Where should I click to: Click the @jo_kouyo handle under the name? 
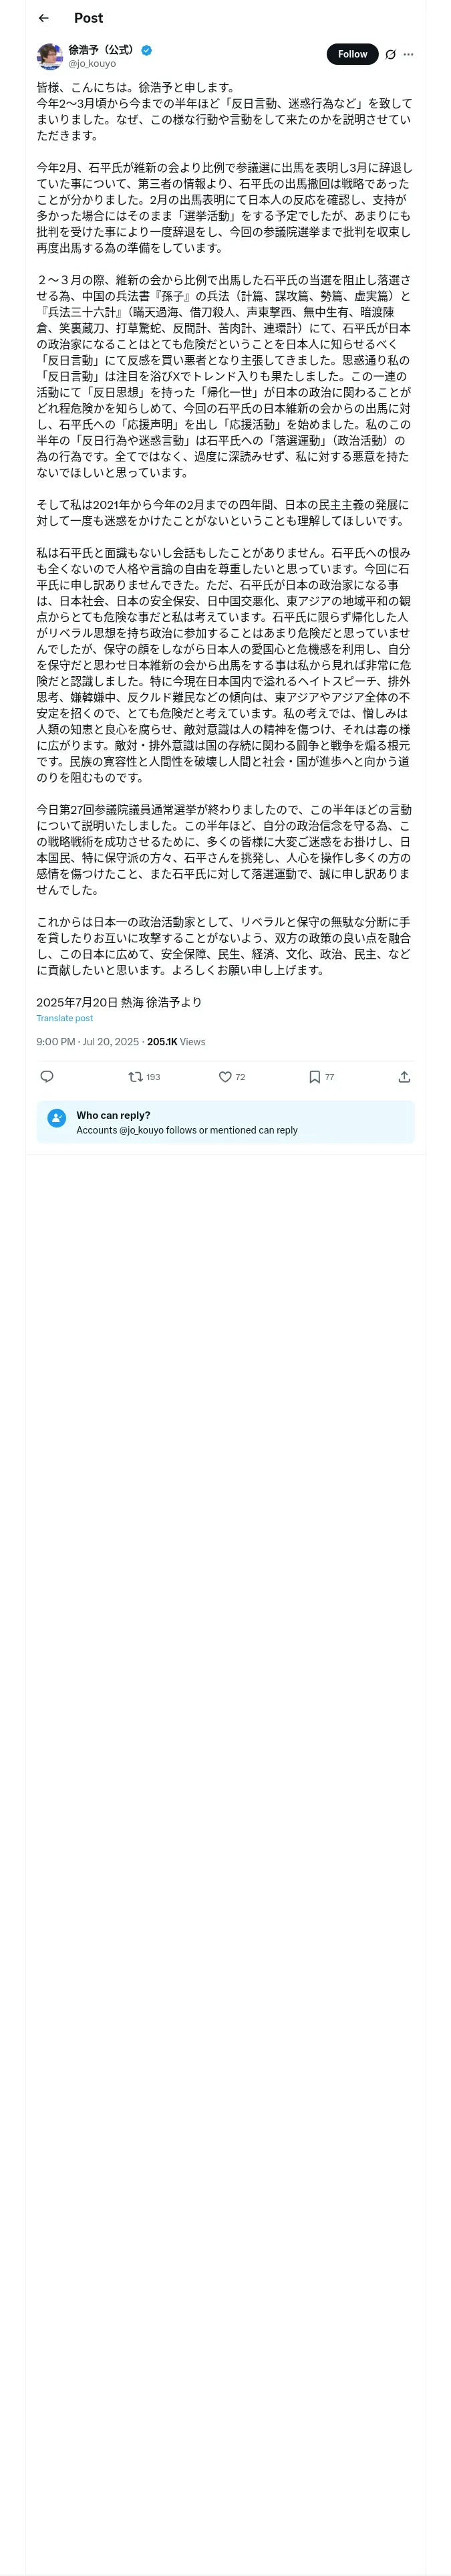[x=92, y=63]
